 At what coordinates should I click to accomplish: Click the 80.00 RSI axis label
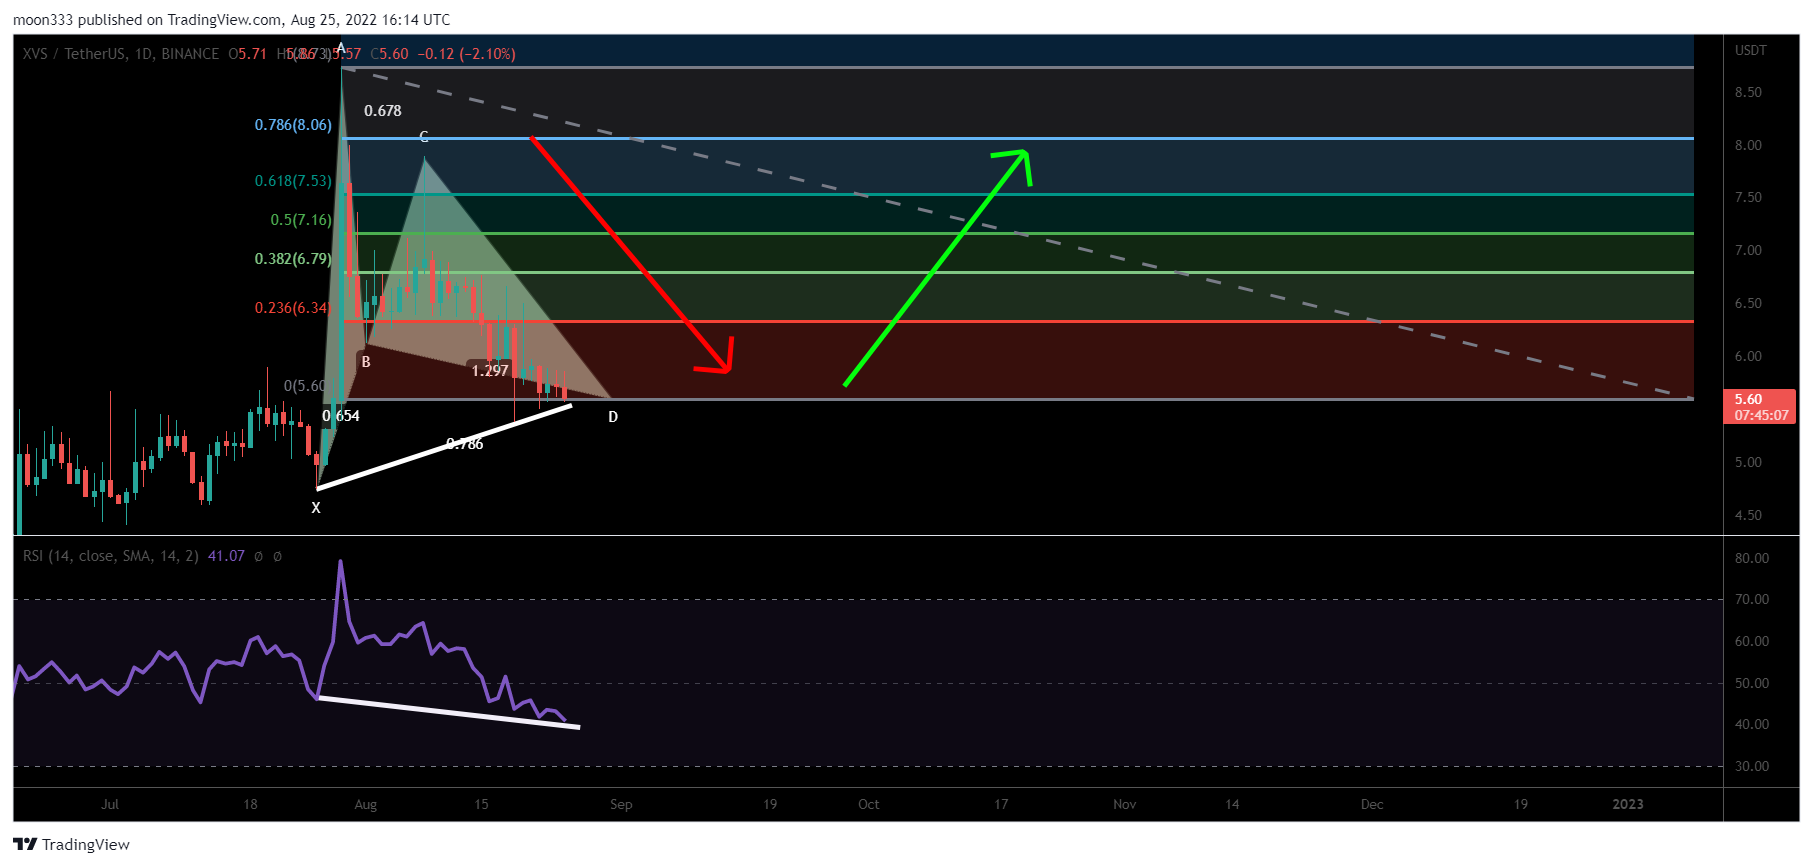coord(1752,559)
